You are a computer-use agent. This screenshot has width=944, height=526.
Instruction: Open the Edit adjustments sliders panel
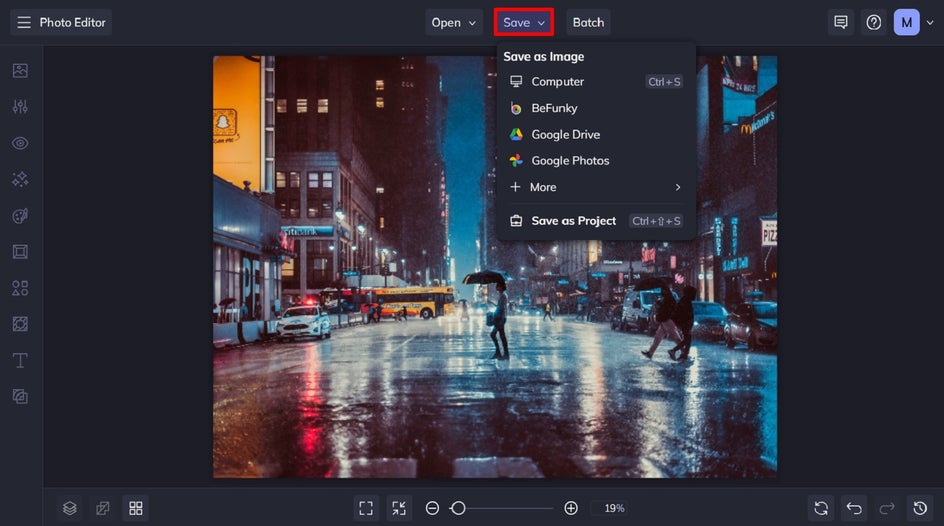click(x=20, y=107)
